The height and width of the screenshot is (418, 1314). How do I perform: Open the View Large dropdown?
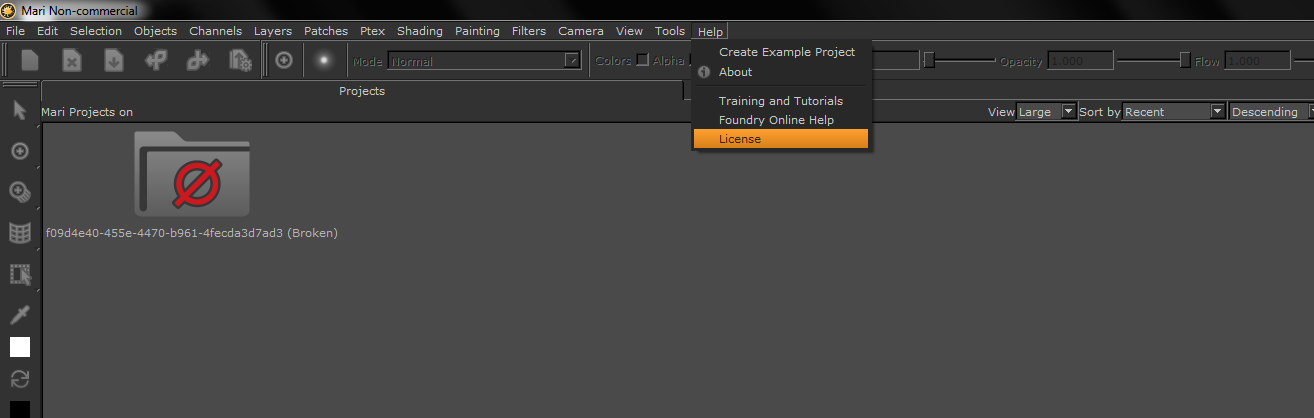coord(1046,112)
